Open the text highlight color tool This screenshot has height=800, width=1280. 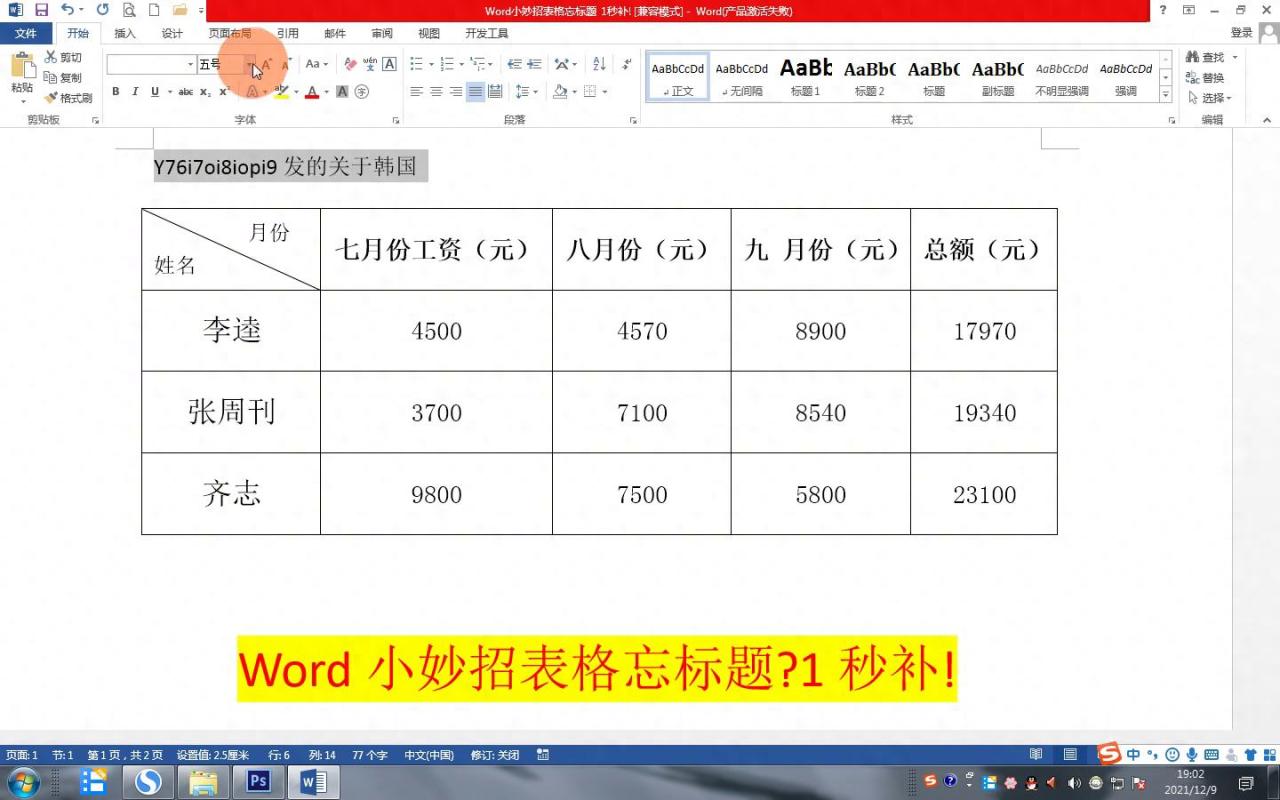point(281,91)
